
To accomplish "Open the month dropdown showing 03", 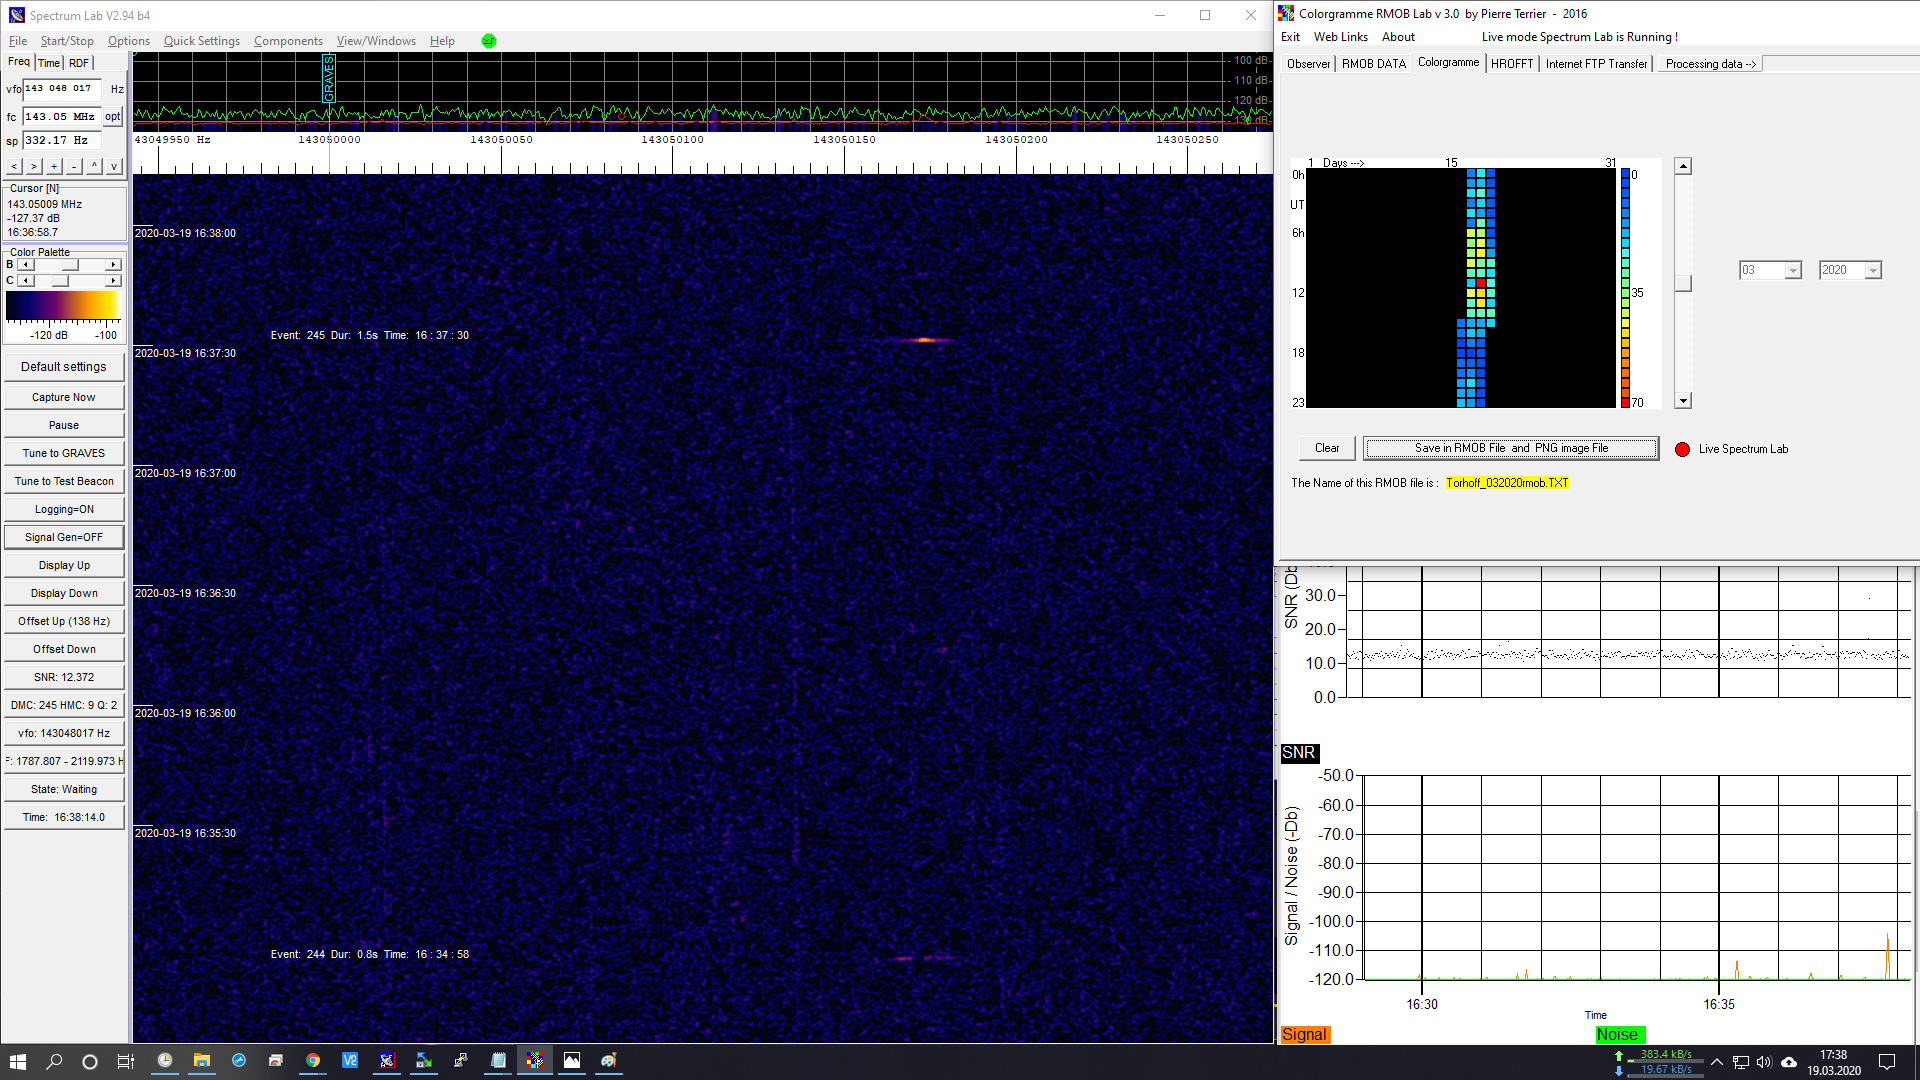I will 1793,271.
